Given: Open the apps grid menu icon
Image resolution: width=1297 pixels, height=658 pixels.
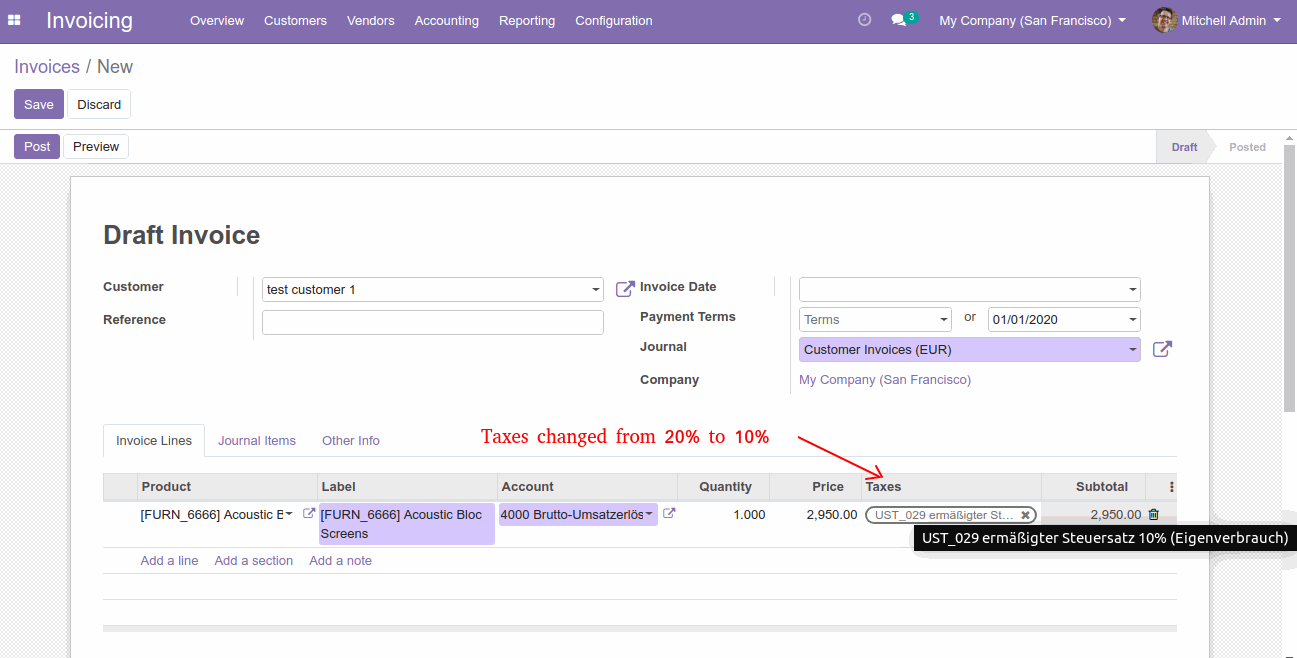Looking at the screenshot, I should pos(14,20).
